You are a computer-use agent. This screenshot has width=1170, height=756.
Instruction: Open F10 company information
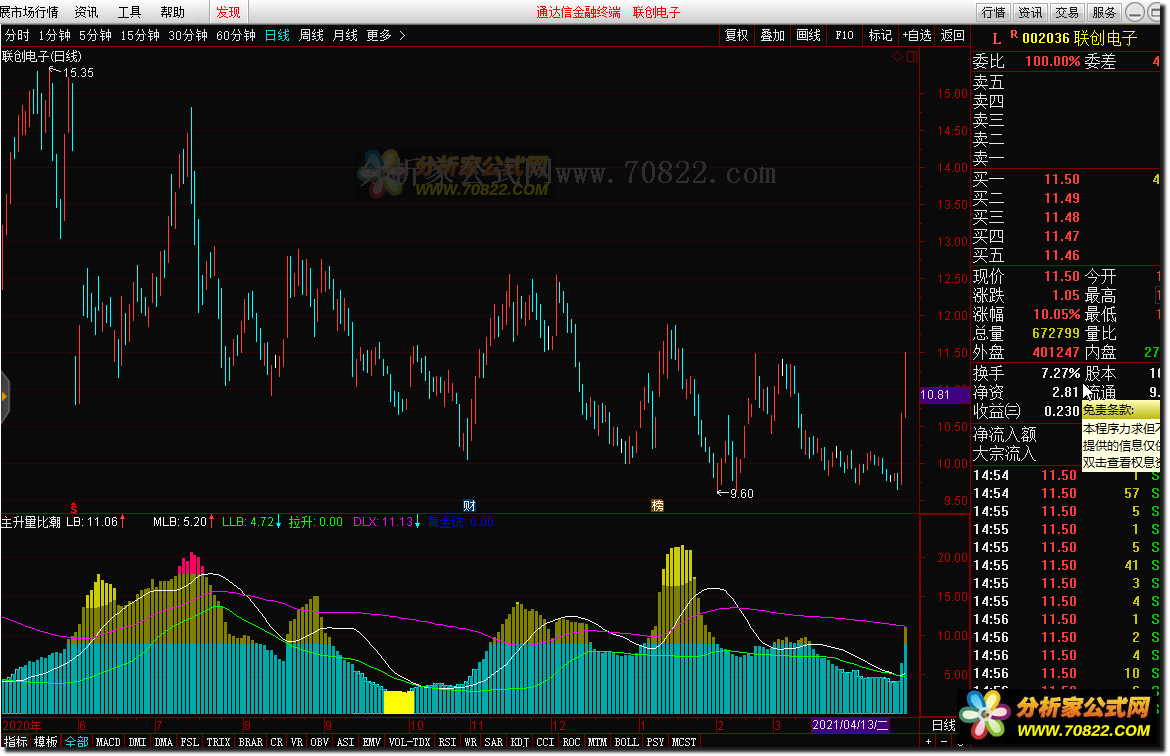tap(844, 35)
